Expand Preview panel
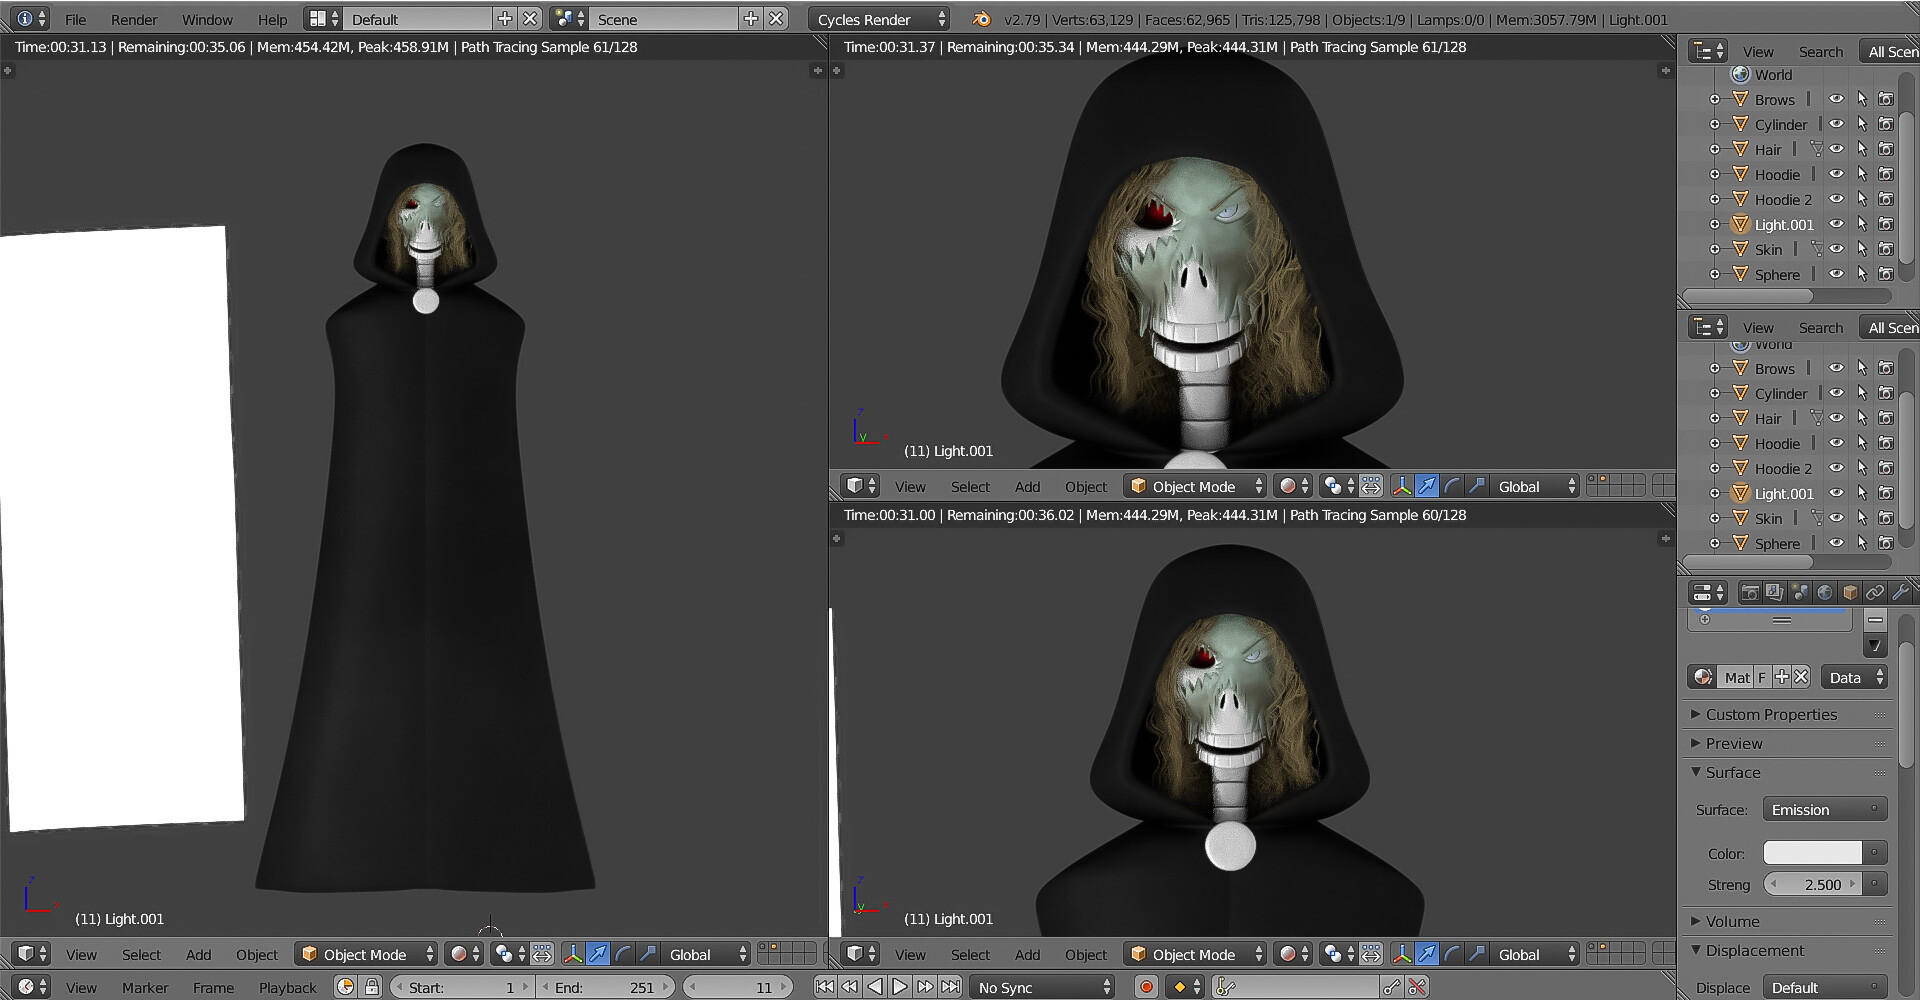 (x=1734, y=743)
